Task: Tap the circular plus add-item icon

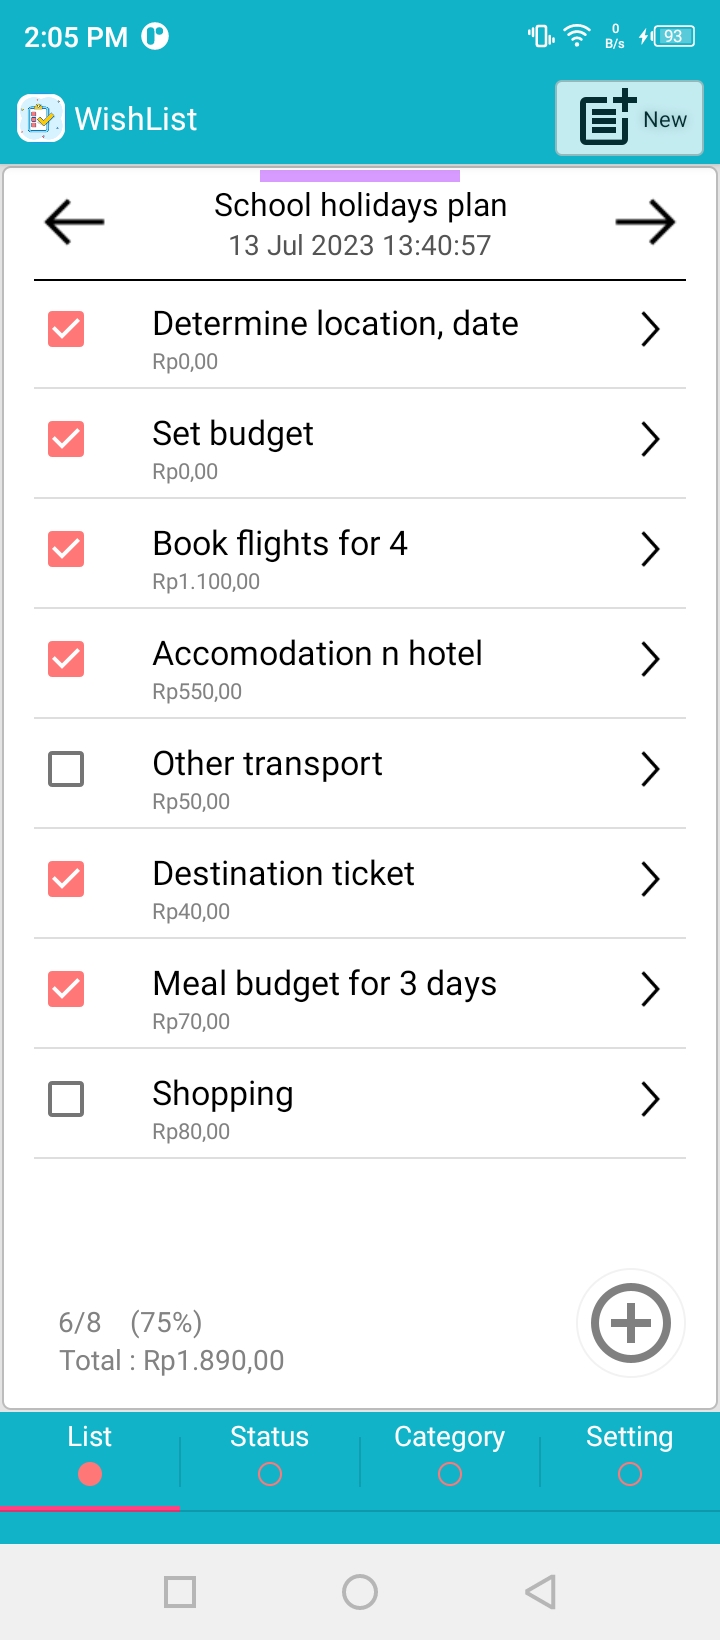Action: tap(631, 1323)
